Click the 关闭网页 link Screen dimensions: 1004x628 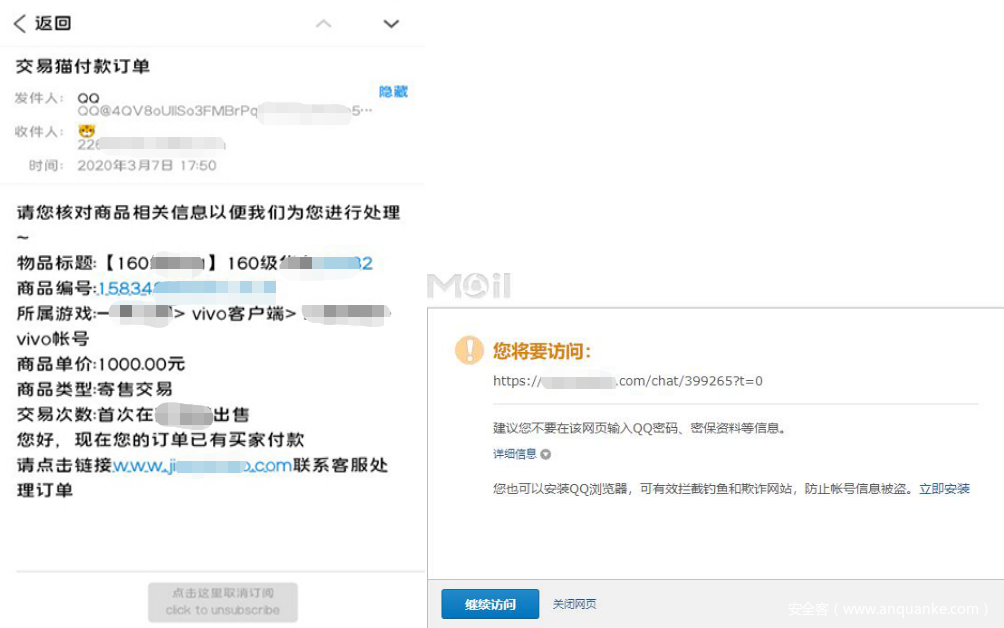[x=574, y=604]
